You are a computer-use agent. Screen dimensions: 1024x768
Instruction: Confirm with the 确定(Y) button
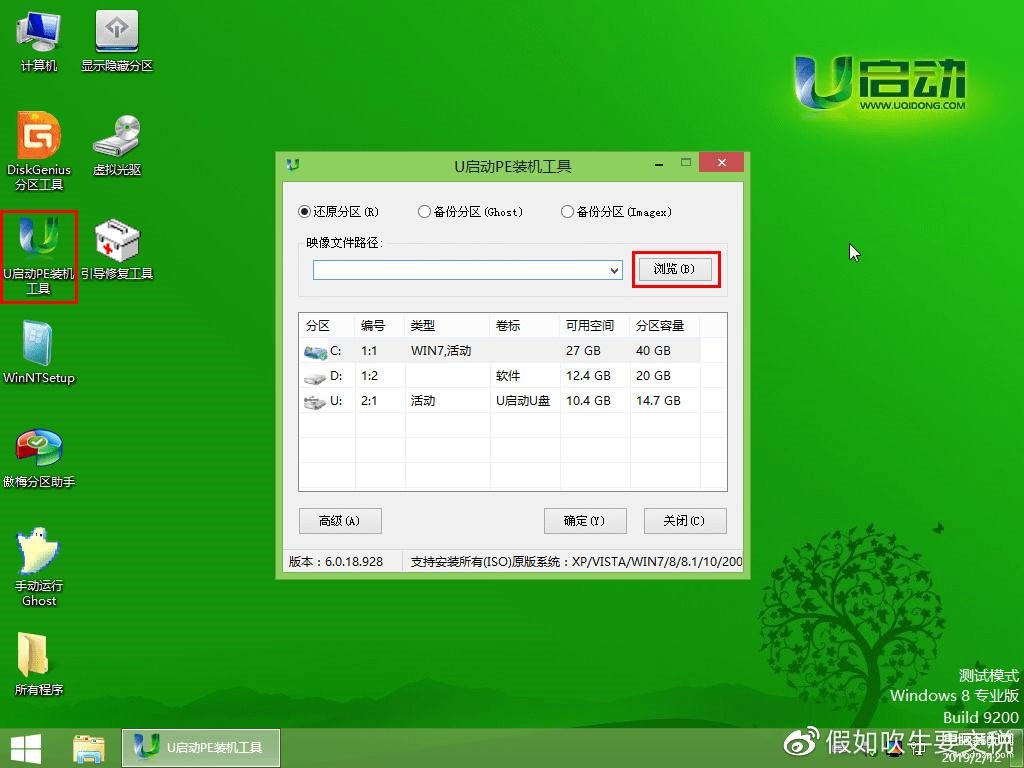tap(584, 520)
